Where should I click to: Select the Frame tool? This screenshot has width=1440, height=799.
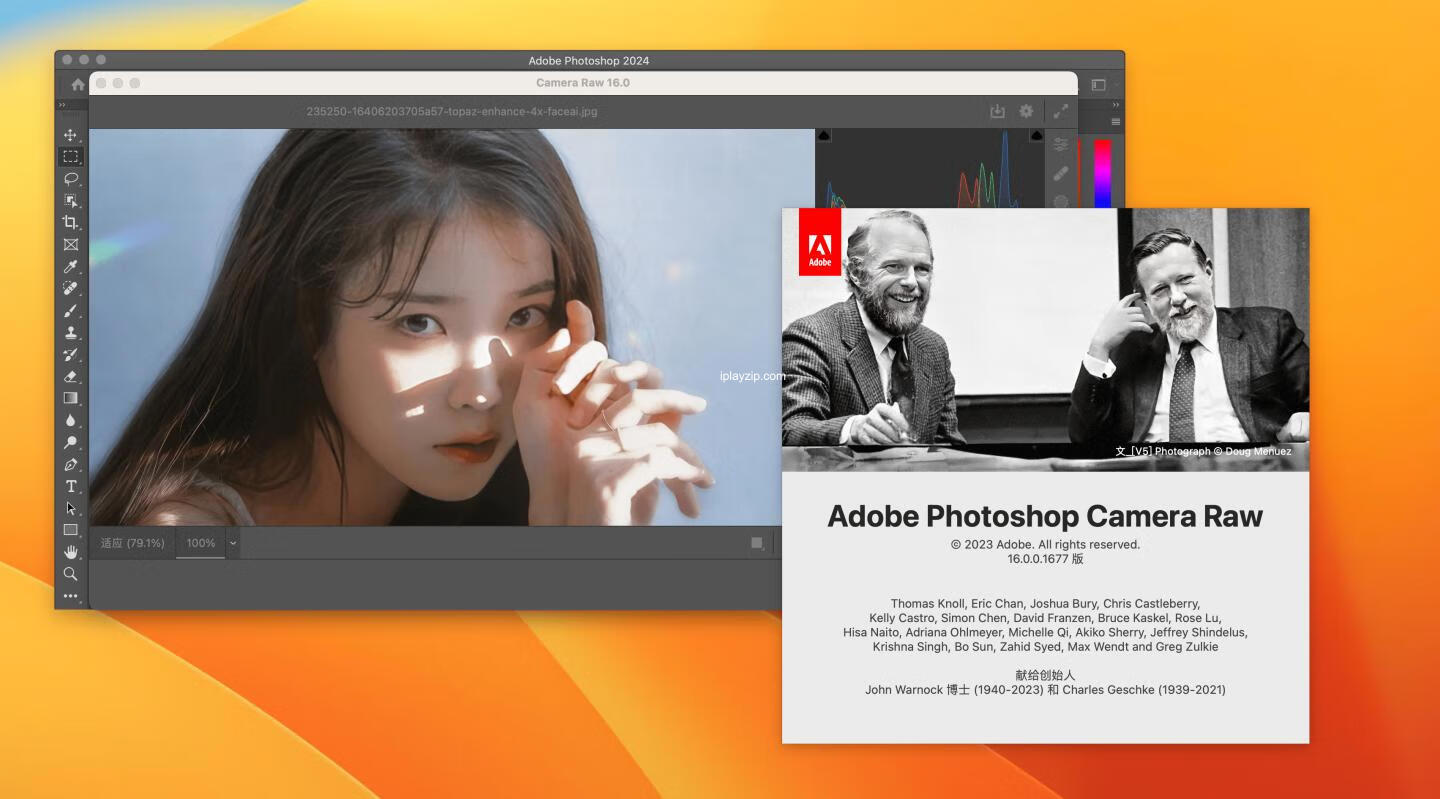70,245
